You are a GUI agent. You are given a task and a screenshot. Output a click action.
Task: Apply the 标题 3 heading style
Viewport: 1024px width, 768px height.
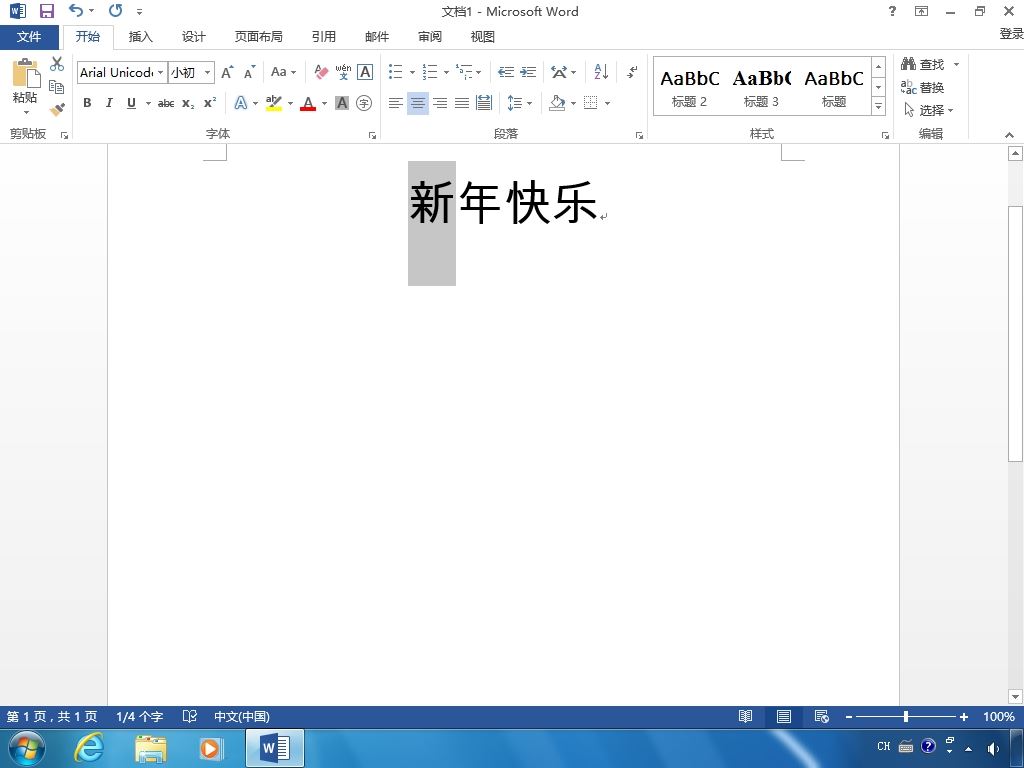(x=761, y=87)
